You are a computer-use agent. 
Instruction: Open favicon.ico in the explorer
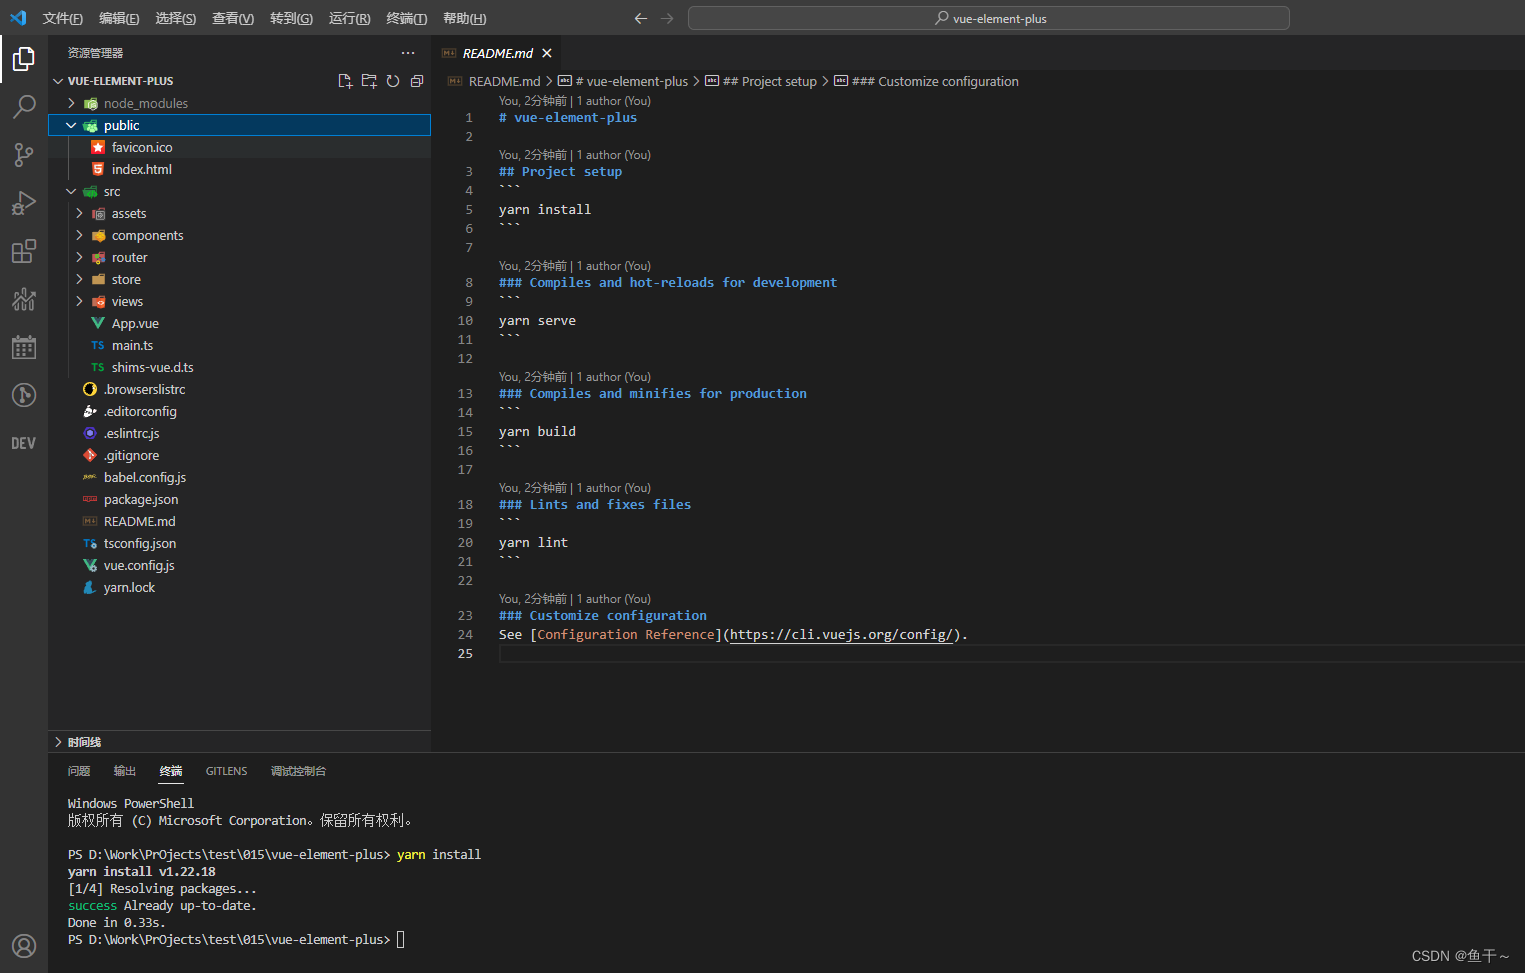tap(141, 147)
